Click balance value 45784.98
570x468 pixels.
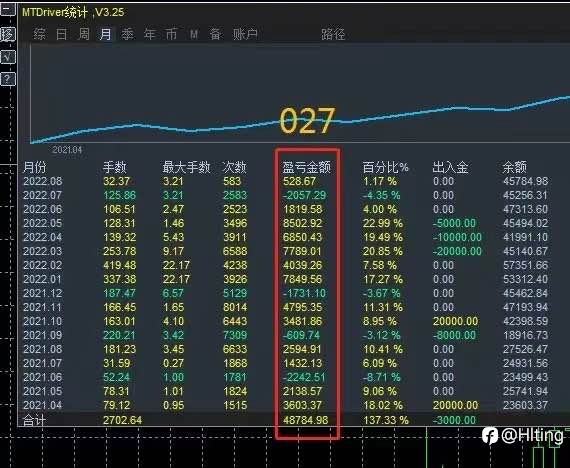pyautogui.click(x=525, y=181)
